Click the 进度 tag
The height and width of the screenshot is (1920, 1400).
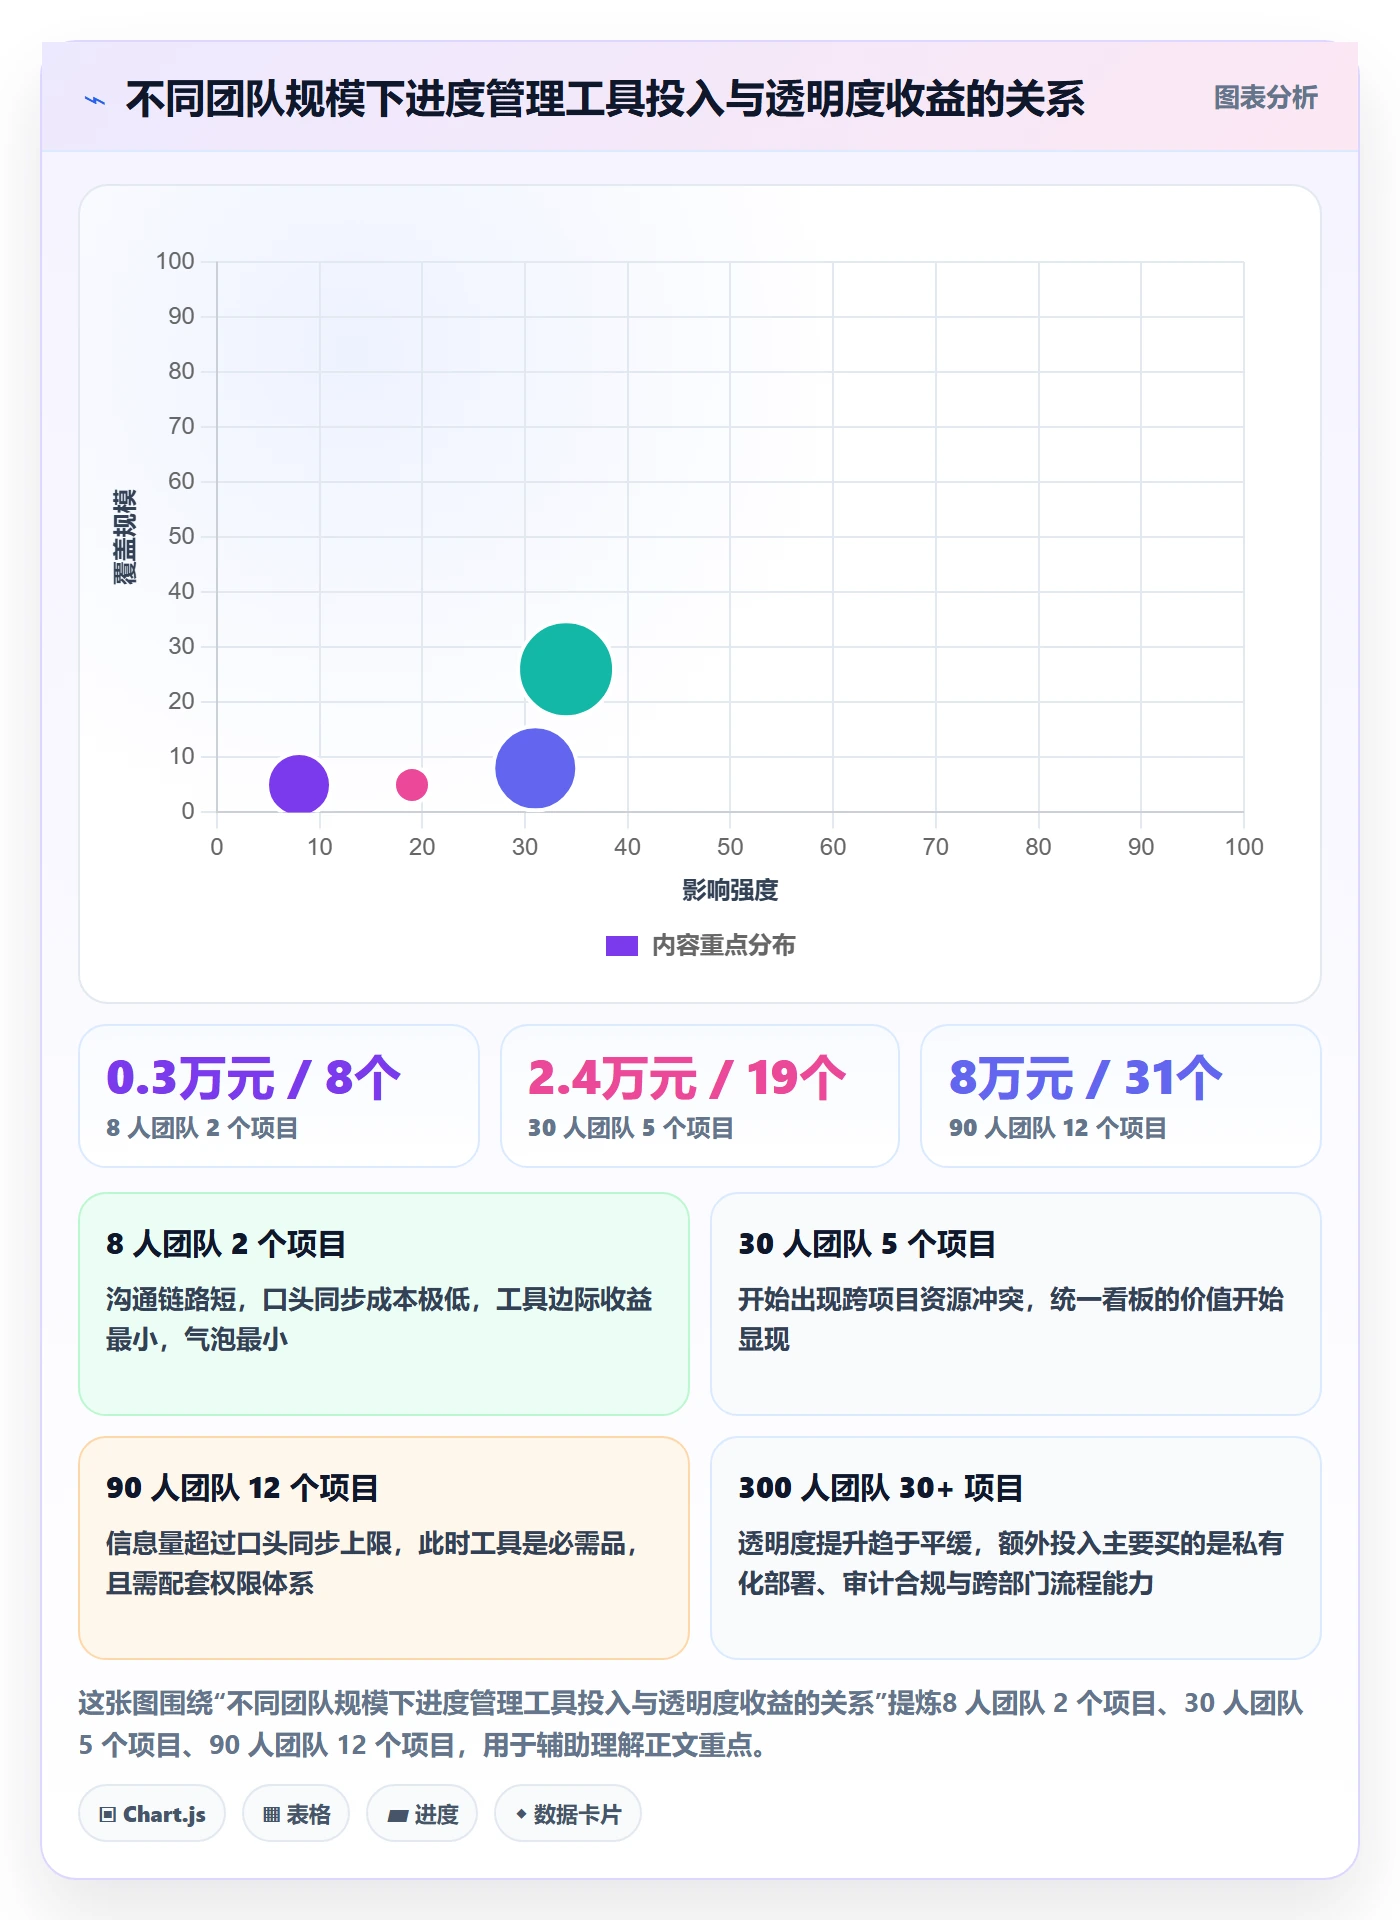point(422,1814)
